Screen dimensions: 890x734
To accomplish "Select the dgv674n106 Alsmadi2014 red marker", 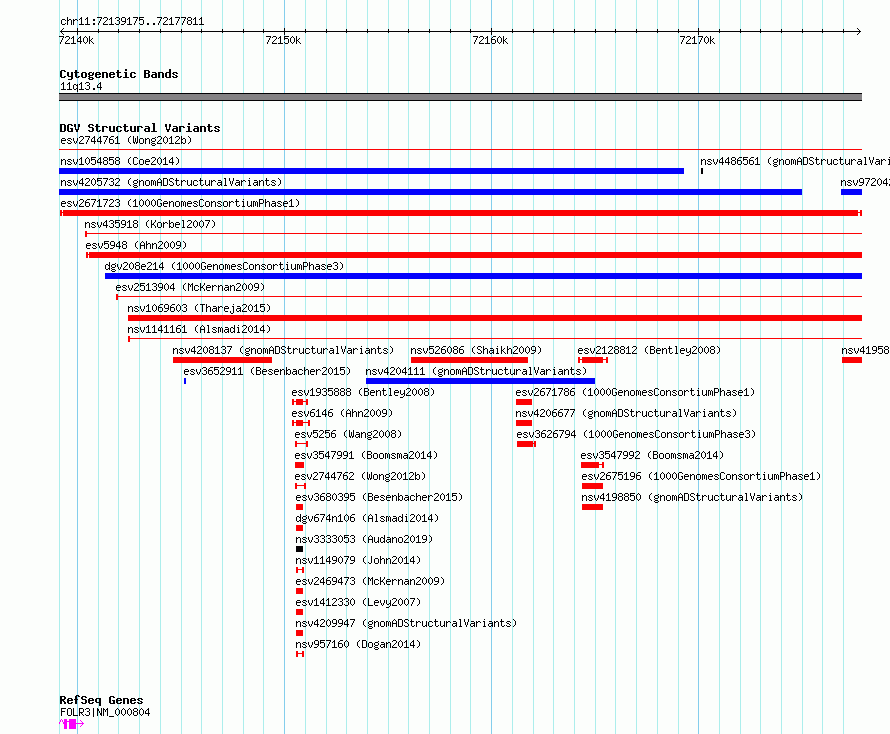I will click(x=300, y=528).
